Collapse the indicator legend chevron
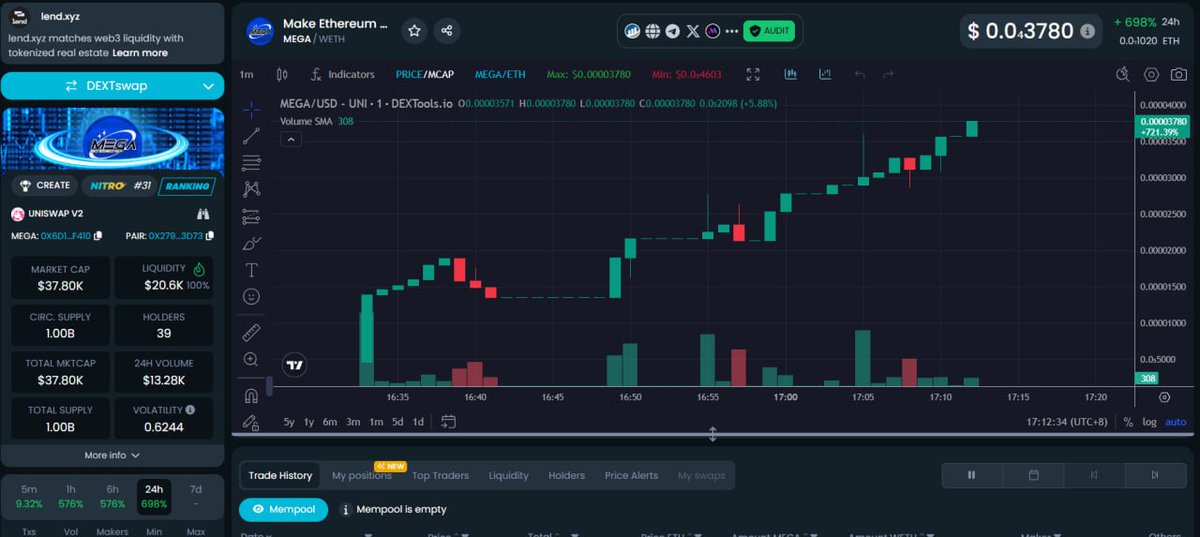Image resolution: width=1200 pixels, height=537 pixels. click(x=290, y=139)
